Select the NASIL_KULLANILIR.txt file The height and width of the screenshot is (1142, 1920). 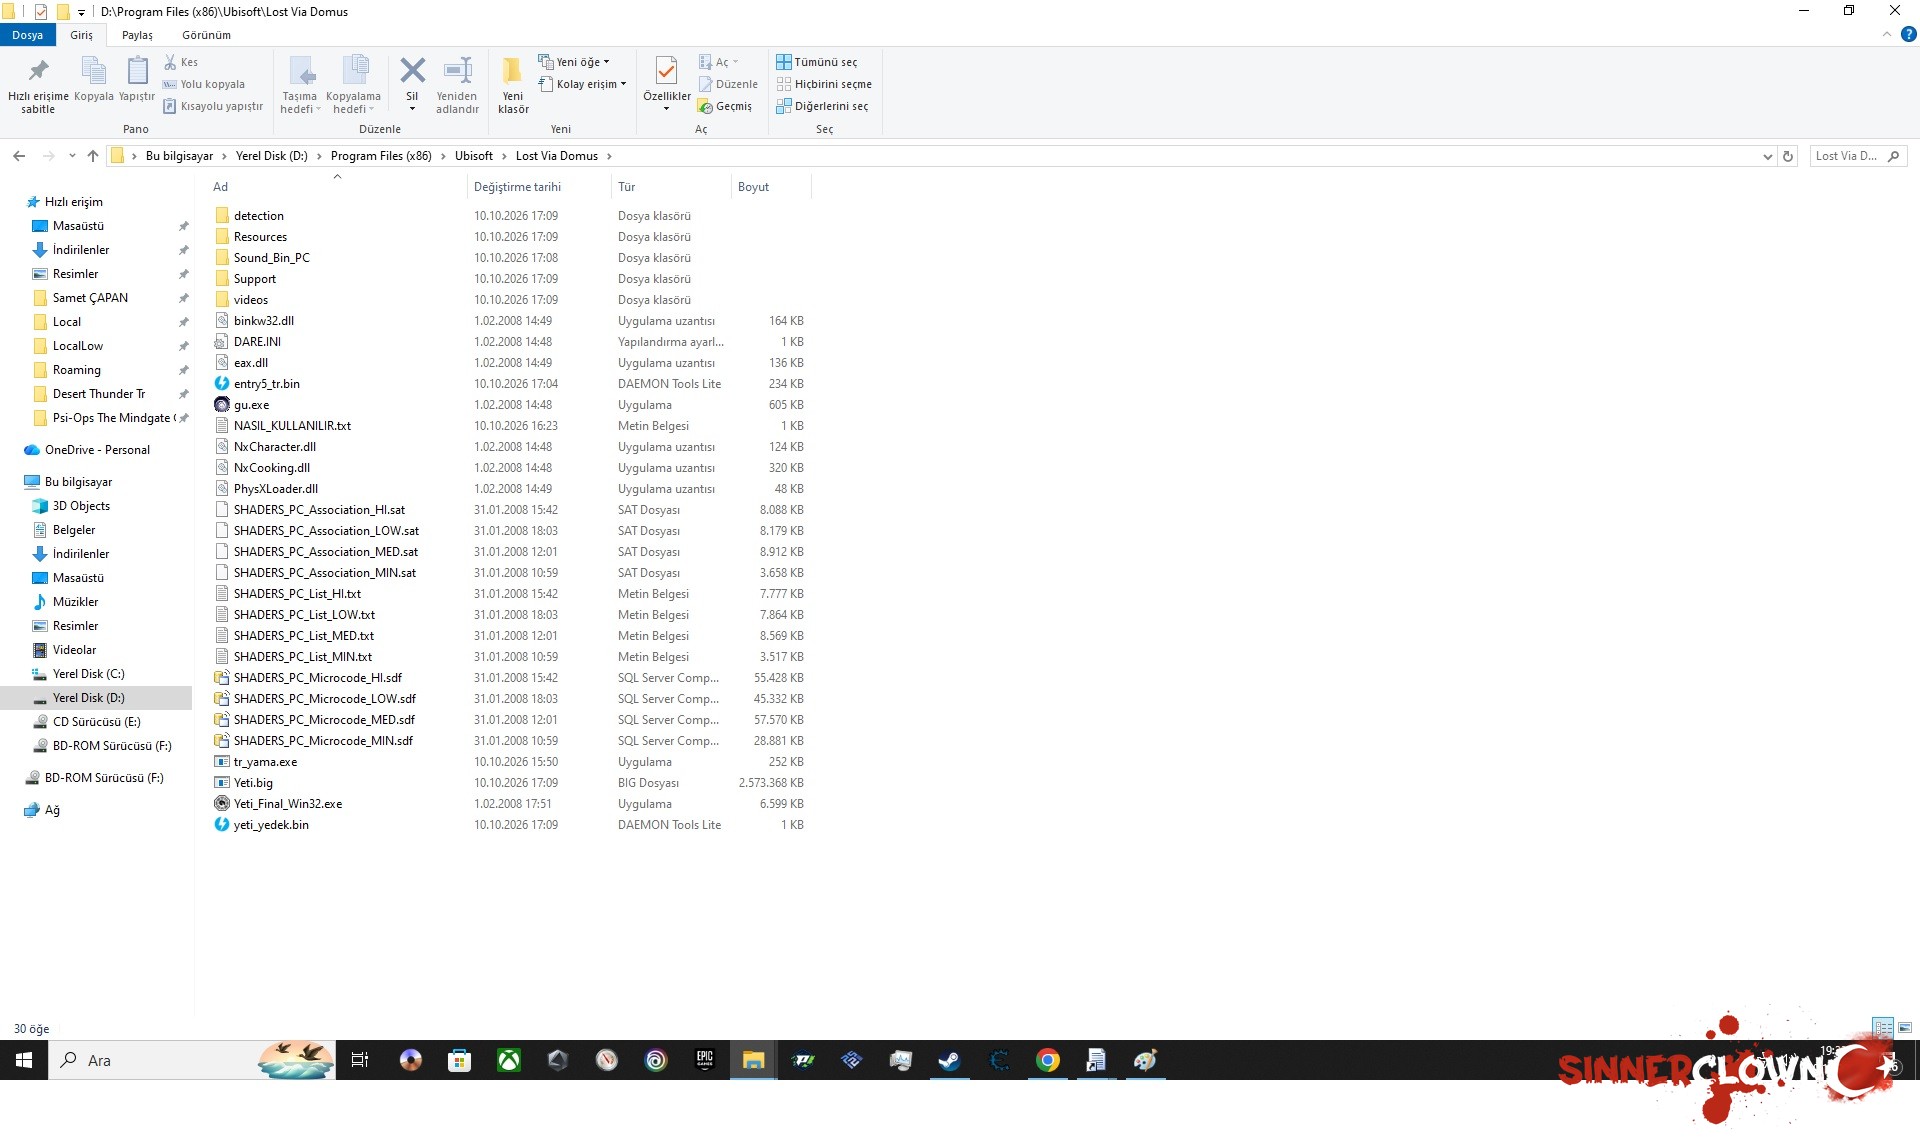[x=292, y=426]
